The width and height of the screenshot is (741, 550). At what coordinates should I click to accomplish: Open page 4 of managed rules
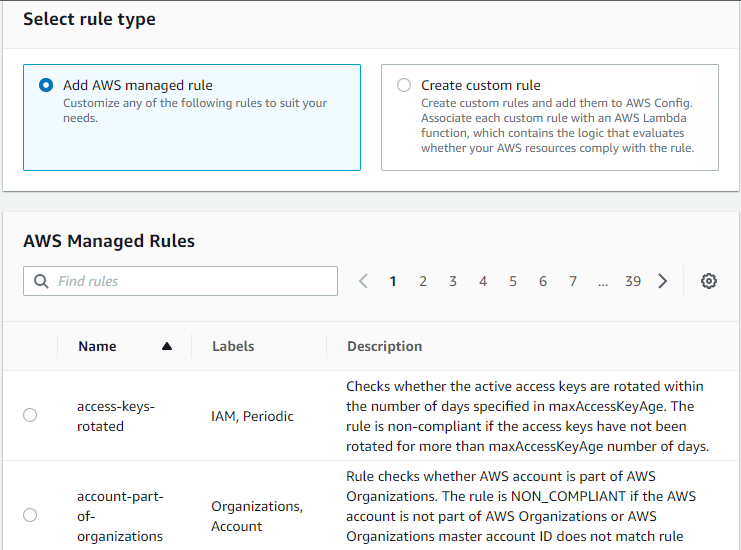click(x=483, y=281)
